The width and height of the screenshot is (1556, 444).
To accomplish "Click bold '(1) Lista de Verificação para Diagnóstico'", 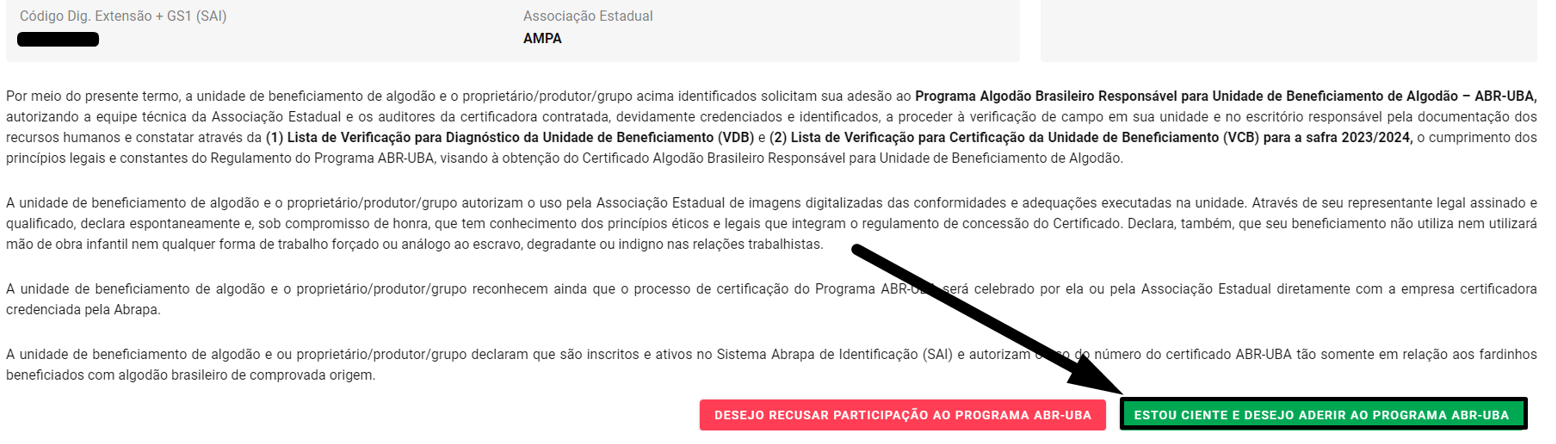I will point(505,137).
